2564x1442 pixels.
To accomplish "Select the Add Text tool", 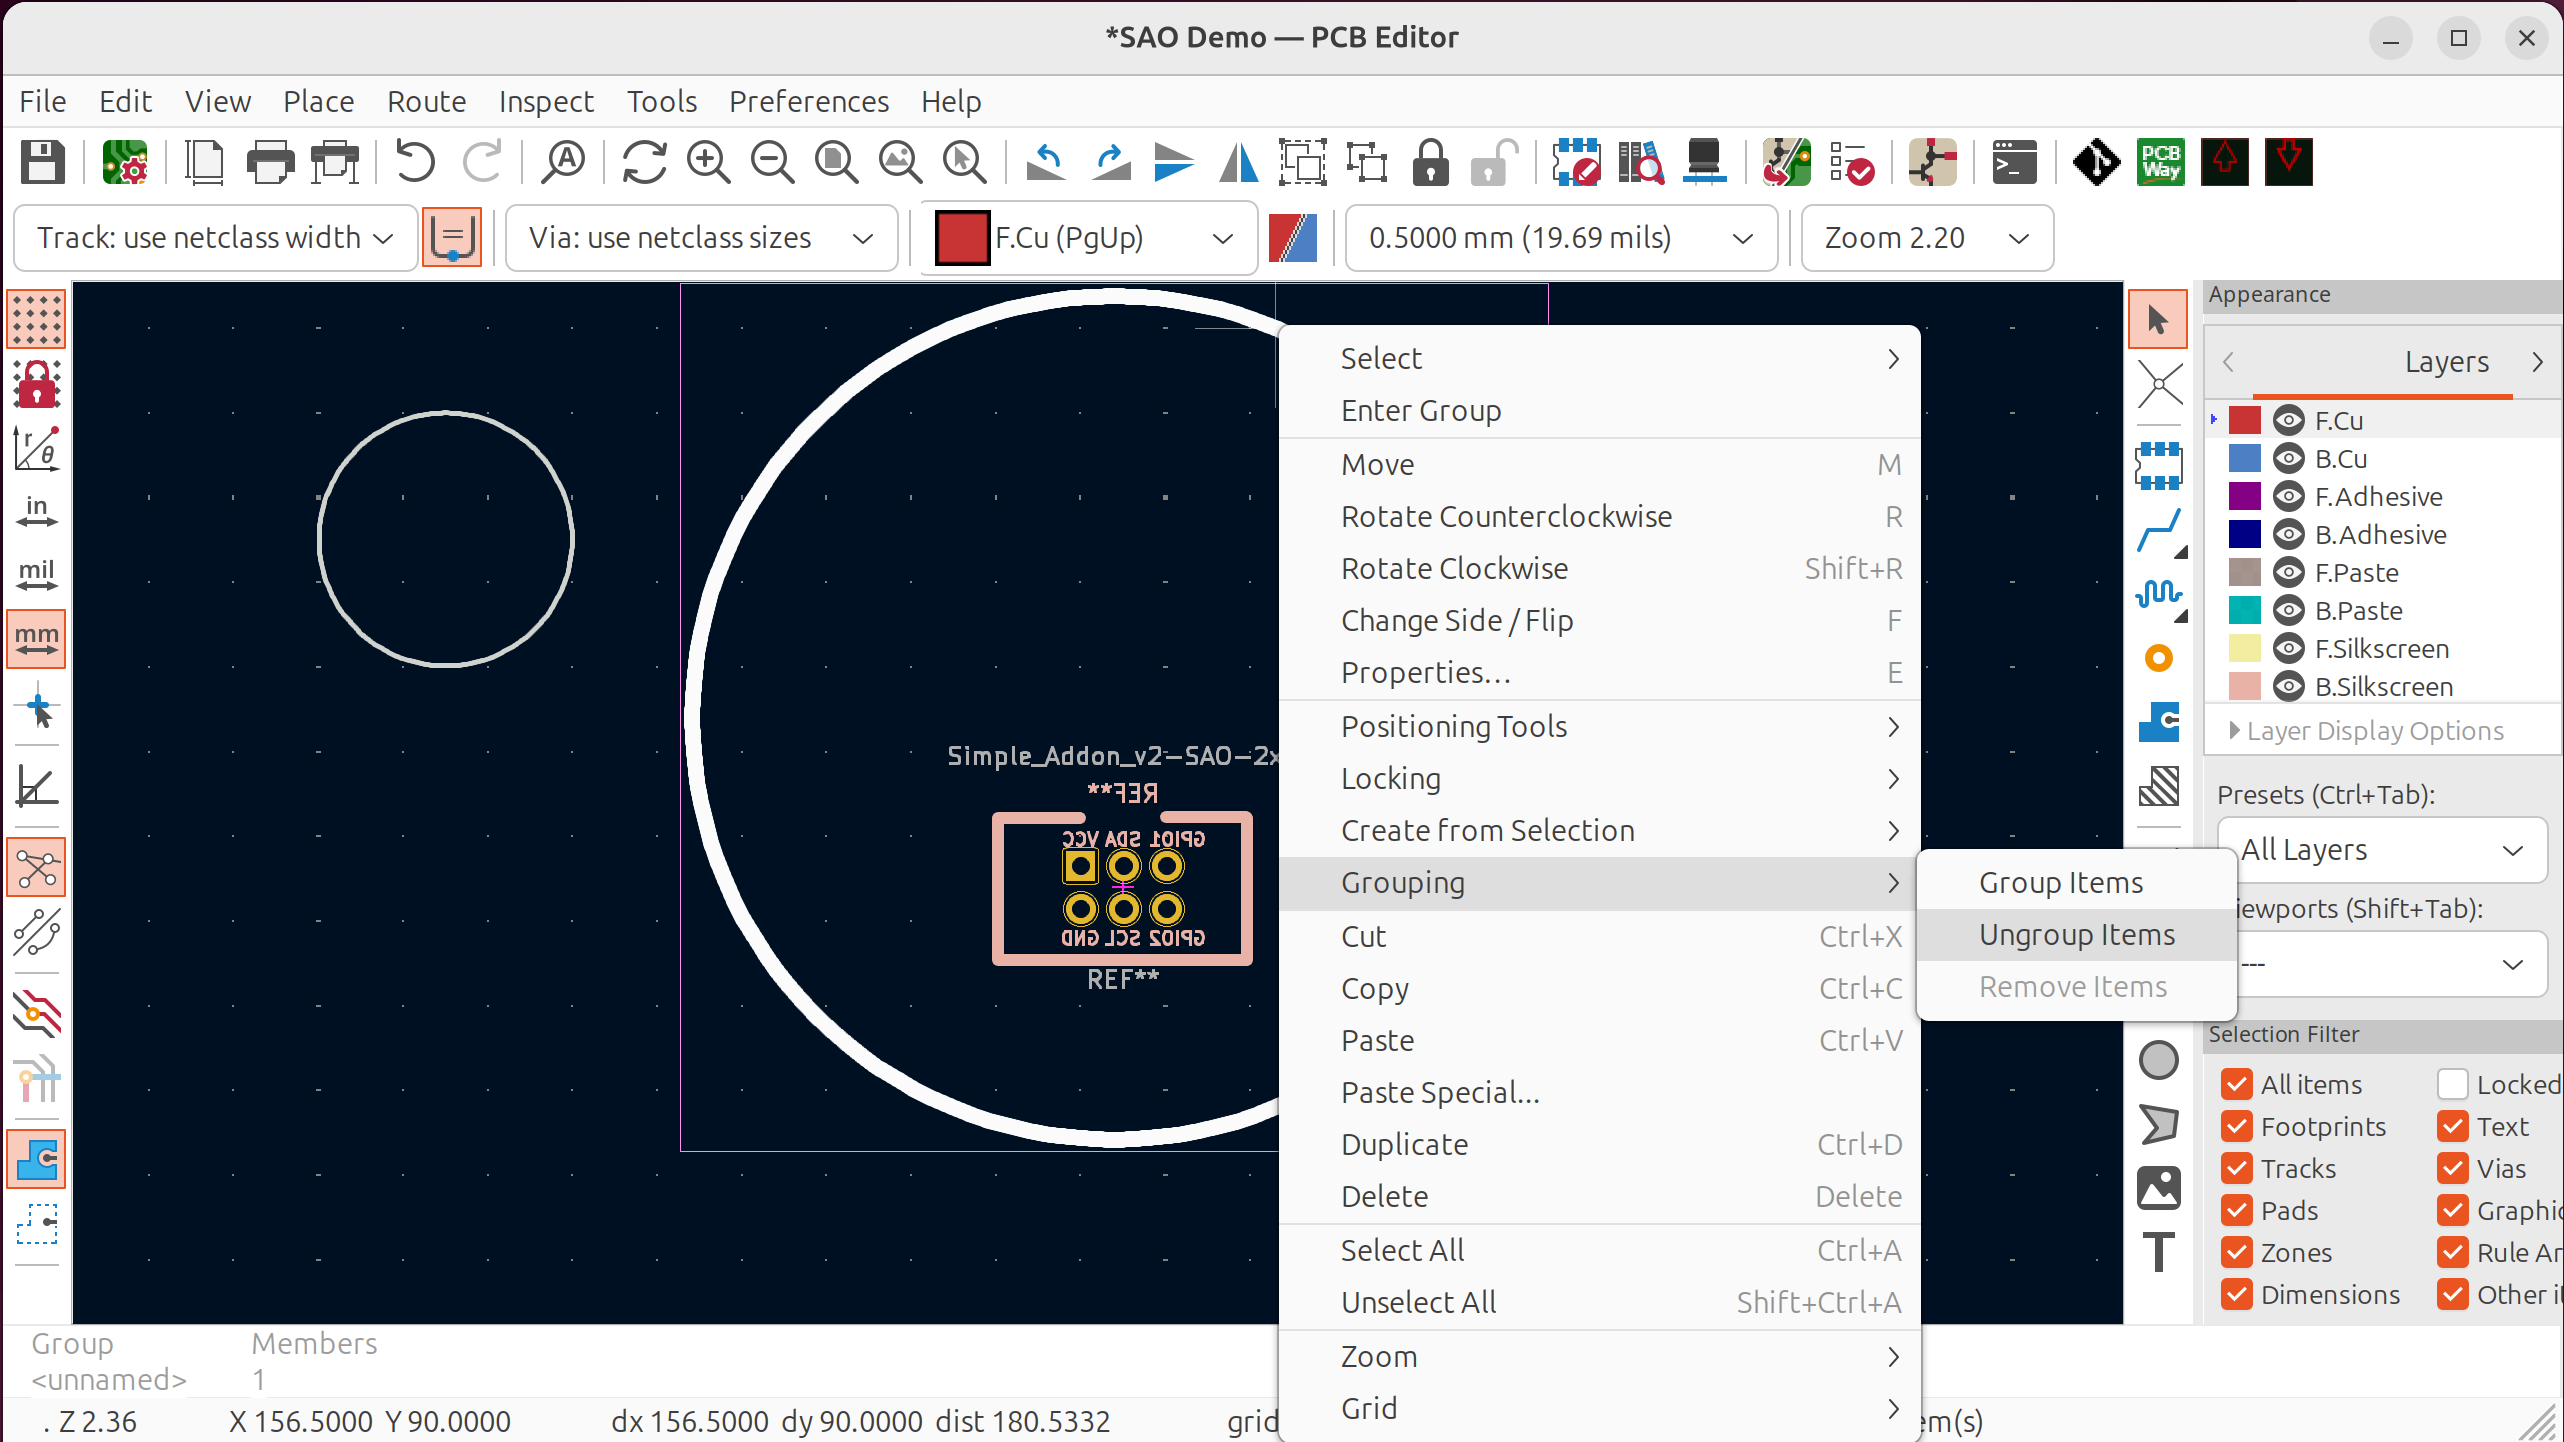I will coord(2158,1252).
